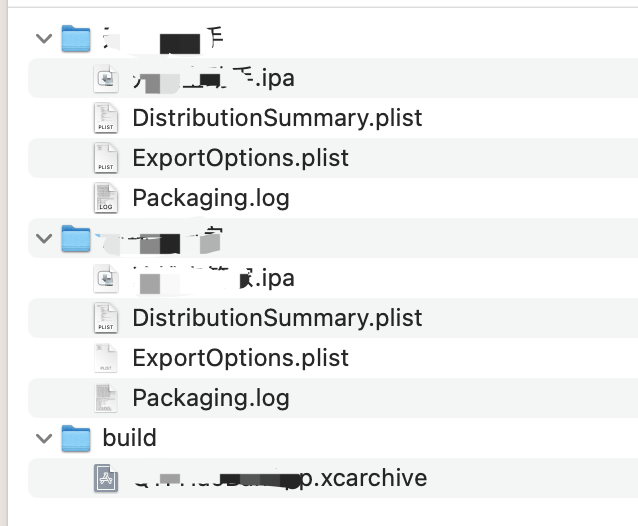Select the second ExportOptions.plist file name
The height and width of the screenshot is (526, 638).
(x=240, y=358)
